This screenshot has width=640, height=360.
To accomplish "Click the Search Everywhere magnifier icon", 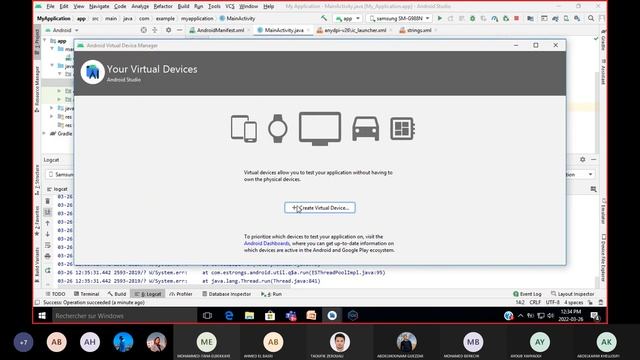I will tap(591, 18).
